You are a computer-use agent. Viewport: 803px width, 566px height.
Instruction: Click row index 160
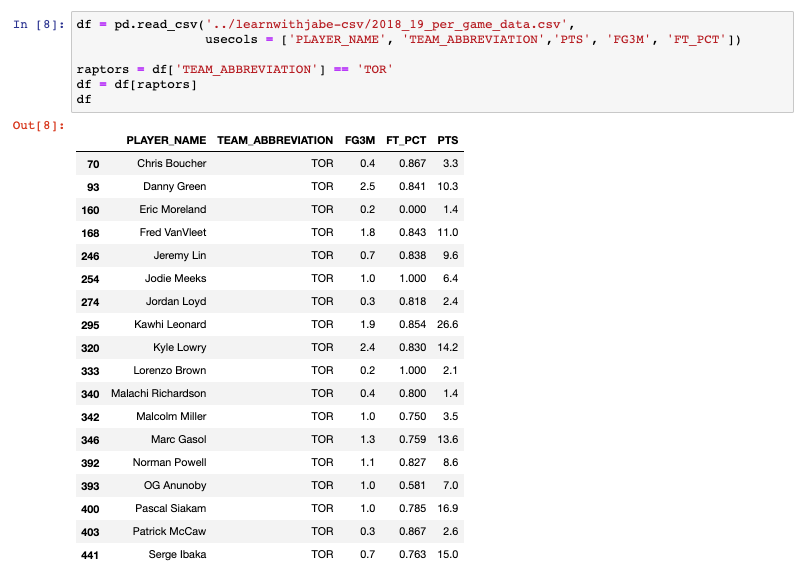point(90,211)
